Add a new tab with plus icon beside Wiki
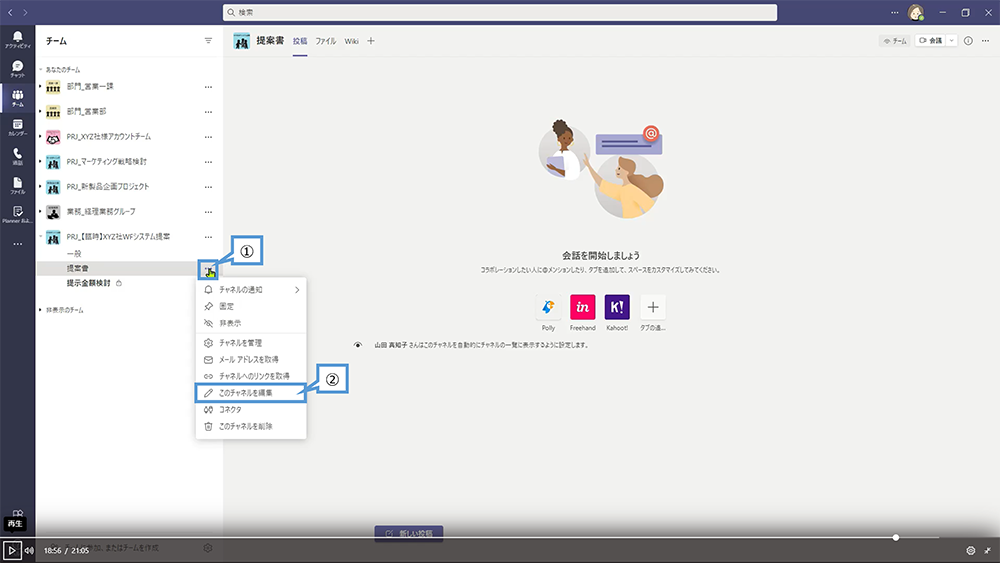Image resolution: width=1000 pixels, height=563 pixels. [x=370, y=41]
